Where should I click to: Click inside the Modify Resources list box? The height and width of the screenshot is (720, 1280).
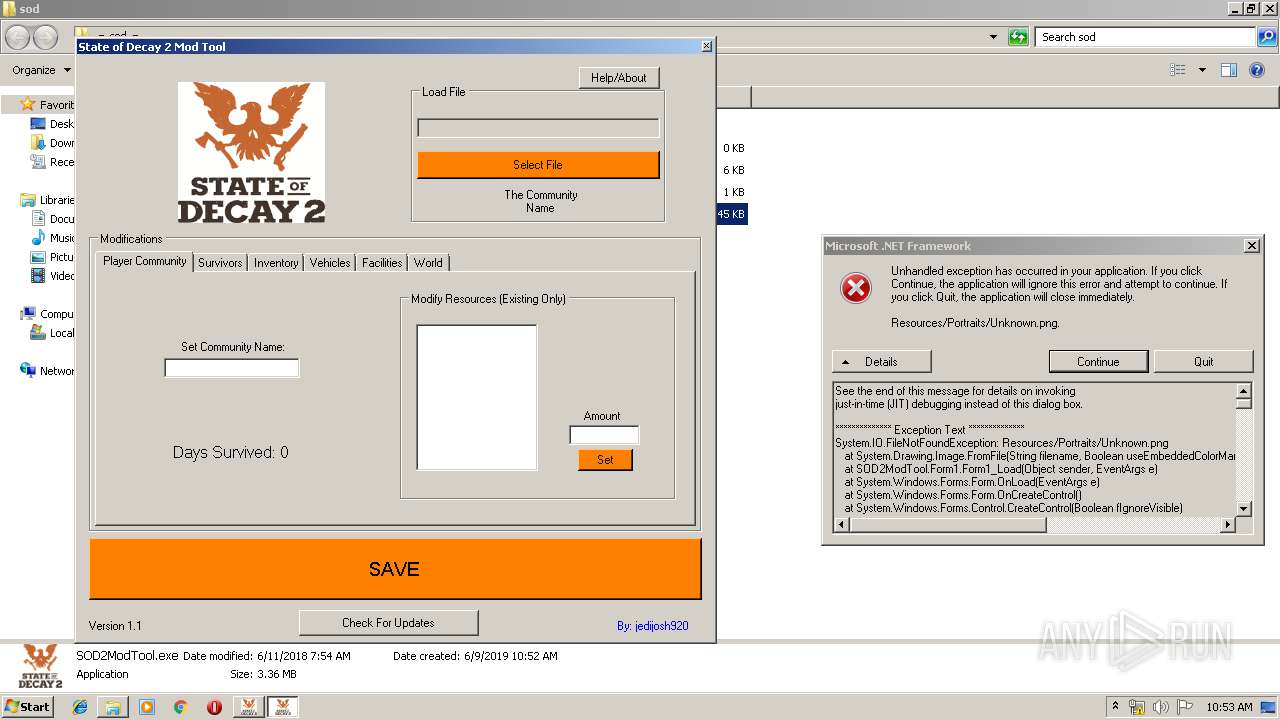(477, 397)
